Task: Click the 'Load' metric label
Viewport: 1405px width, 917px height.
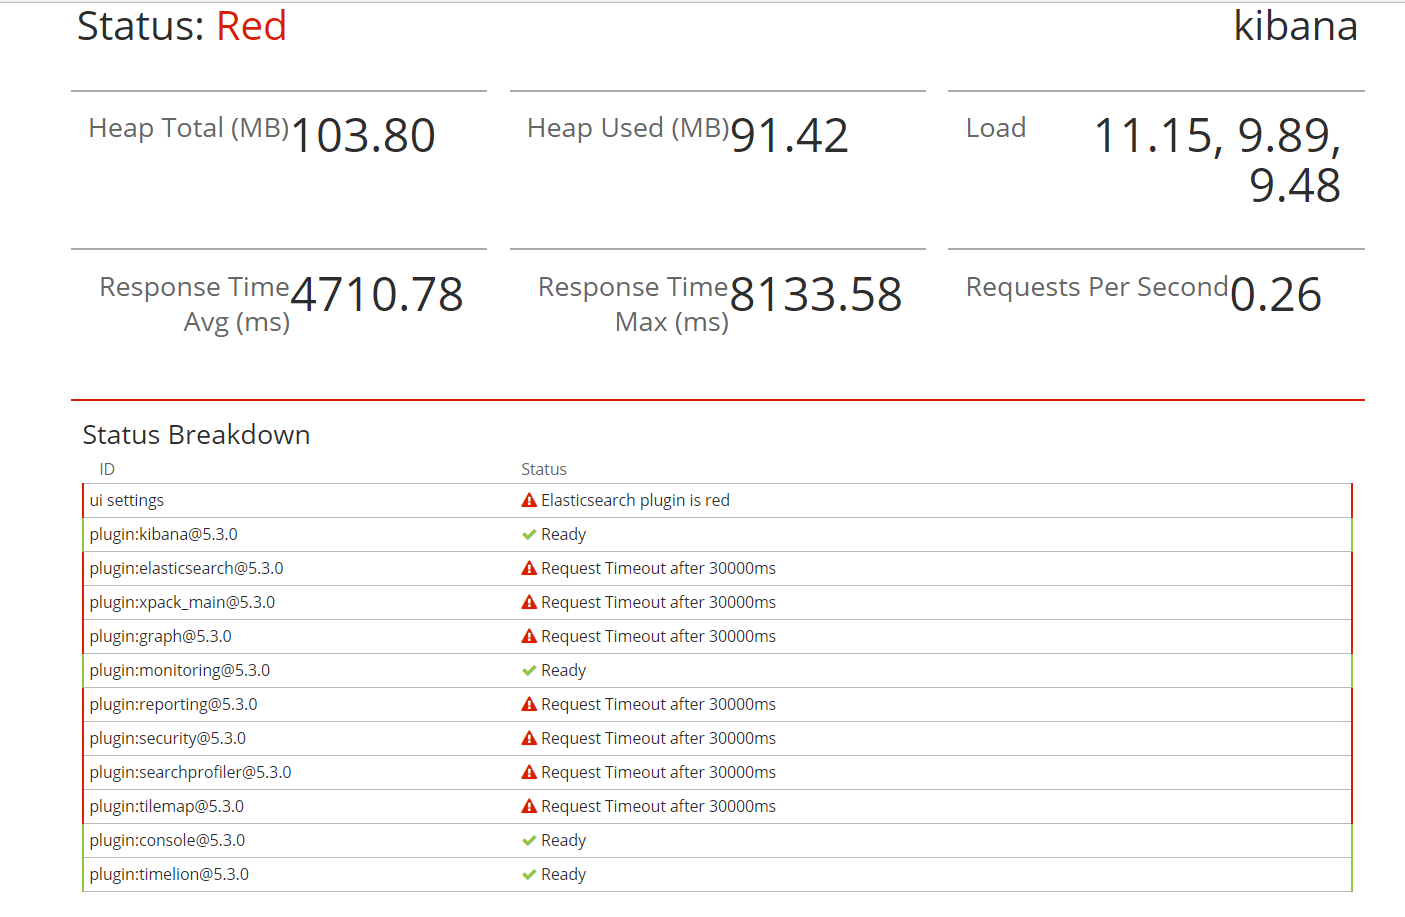Action: pos(996,128)
